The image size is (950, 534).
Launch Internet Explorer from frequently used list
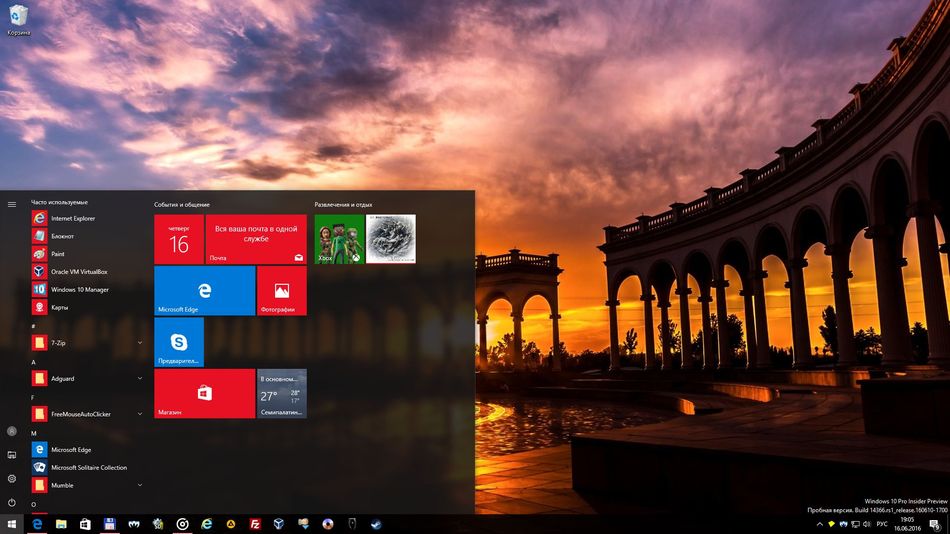(x=88, y=218)
